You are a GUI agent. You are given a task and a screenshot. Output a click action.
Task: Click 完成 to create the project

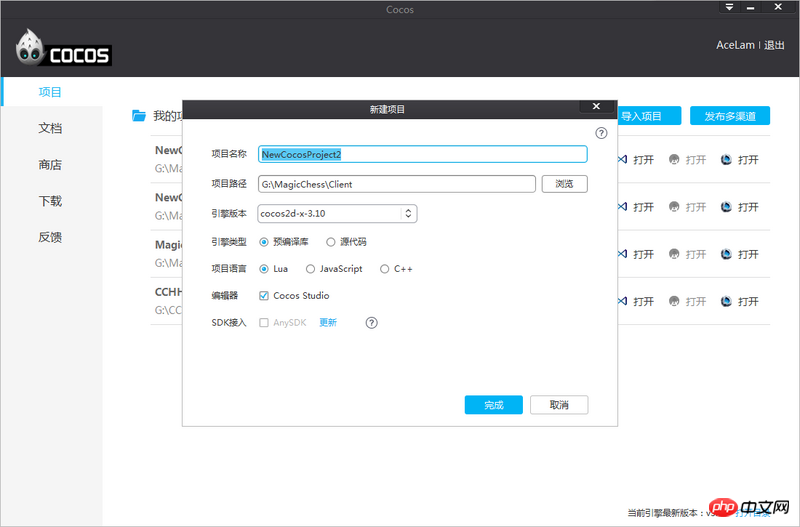point(493,405)
